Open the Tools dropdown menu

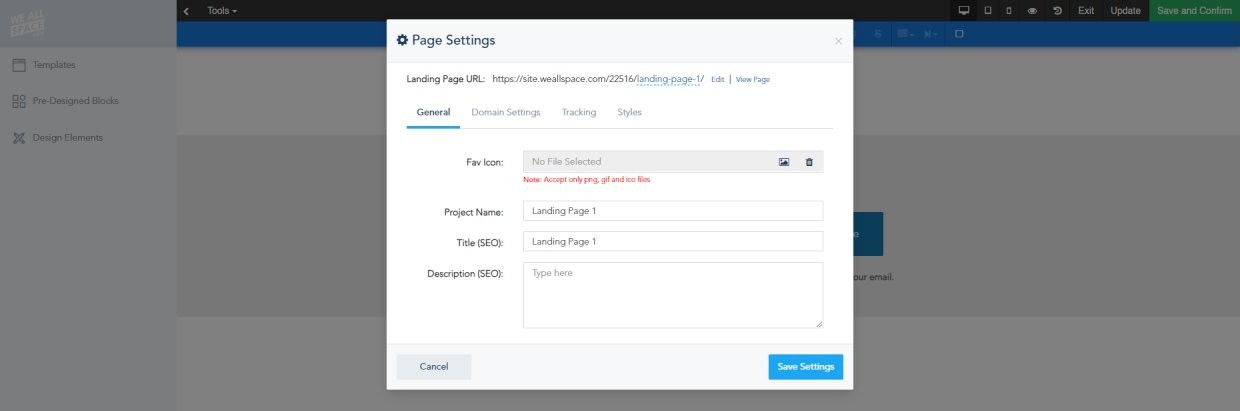222,10
